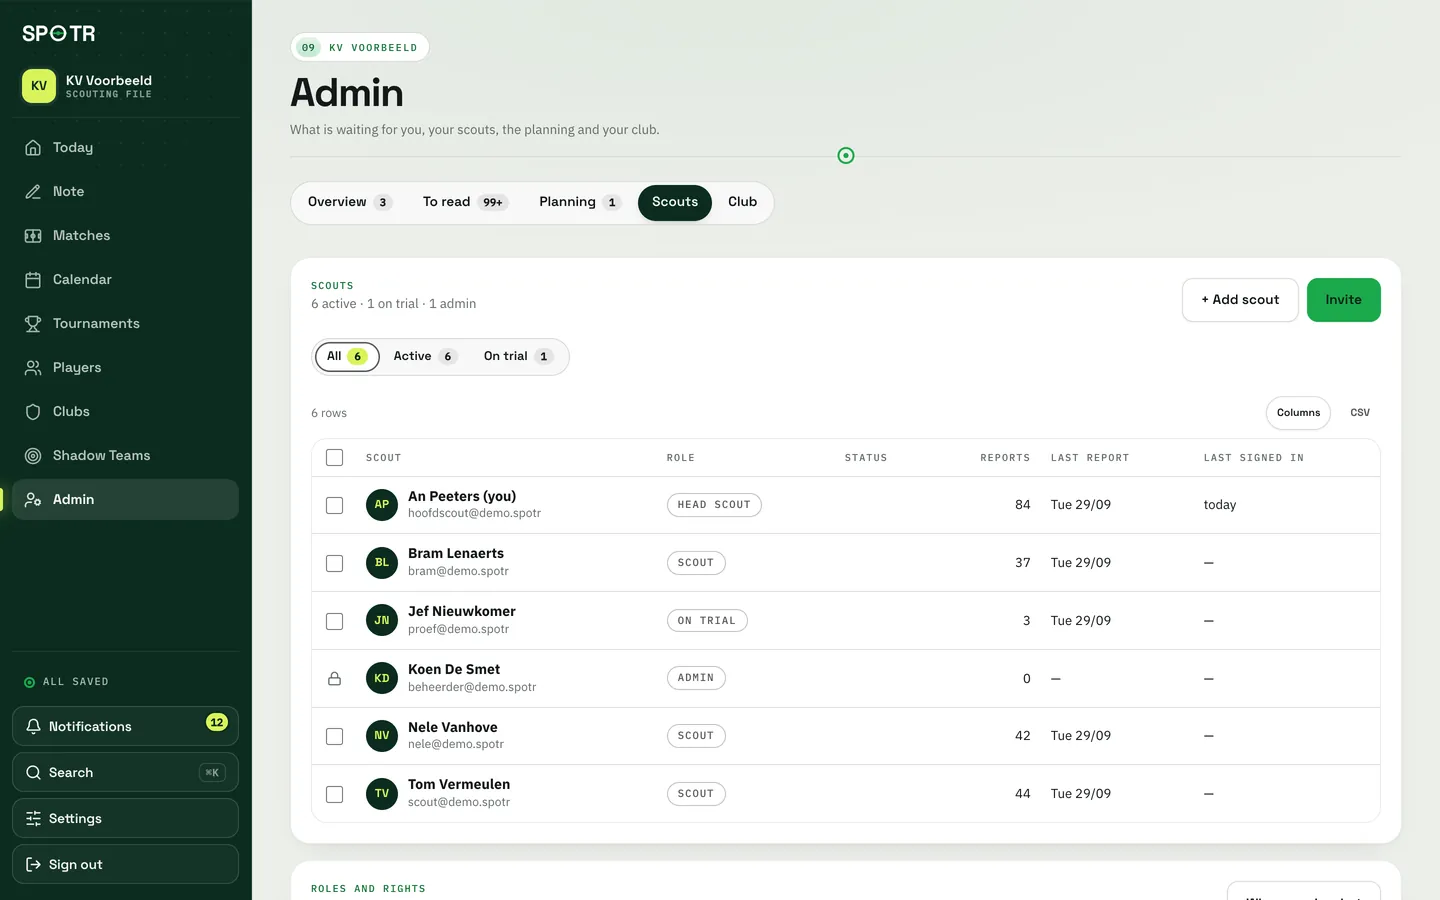The width and height of the screenshot is (1440, 900).
Task: Check the box for Tom Vermeulen
Action: (335, 794)
